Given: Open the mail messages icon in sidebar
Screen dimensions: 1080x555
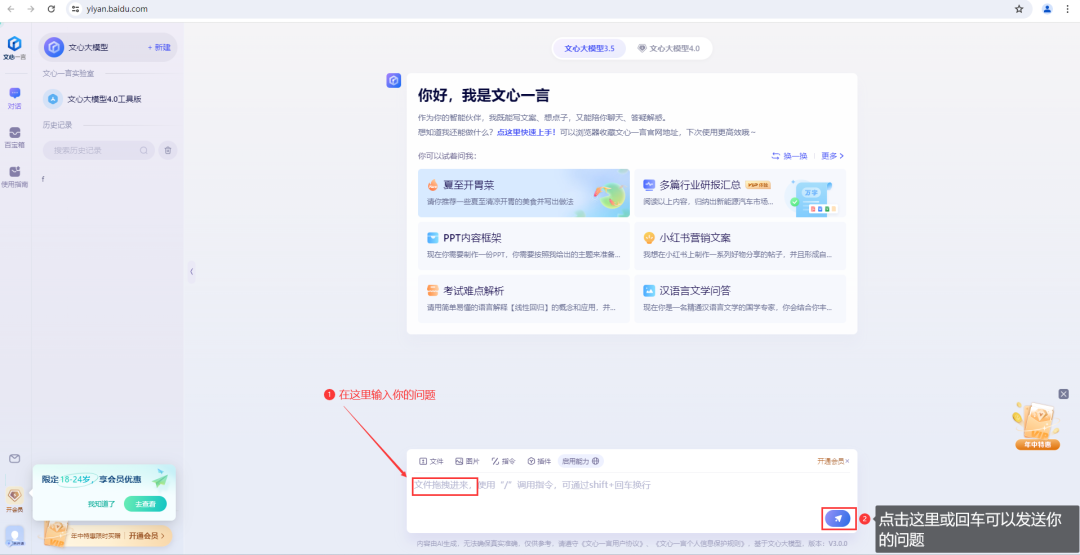Looking at the screenshot, I should coord(14,459).
